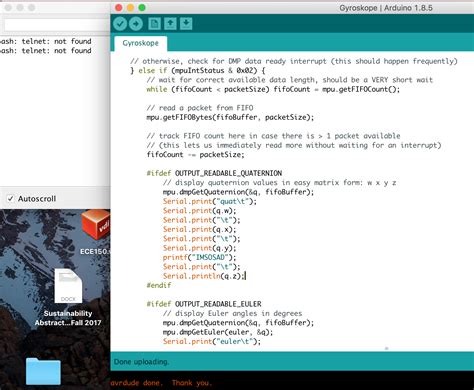
Task: Click the mpu.dmpGetEuler code line
Action: [x=218, y=332]
